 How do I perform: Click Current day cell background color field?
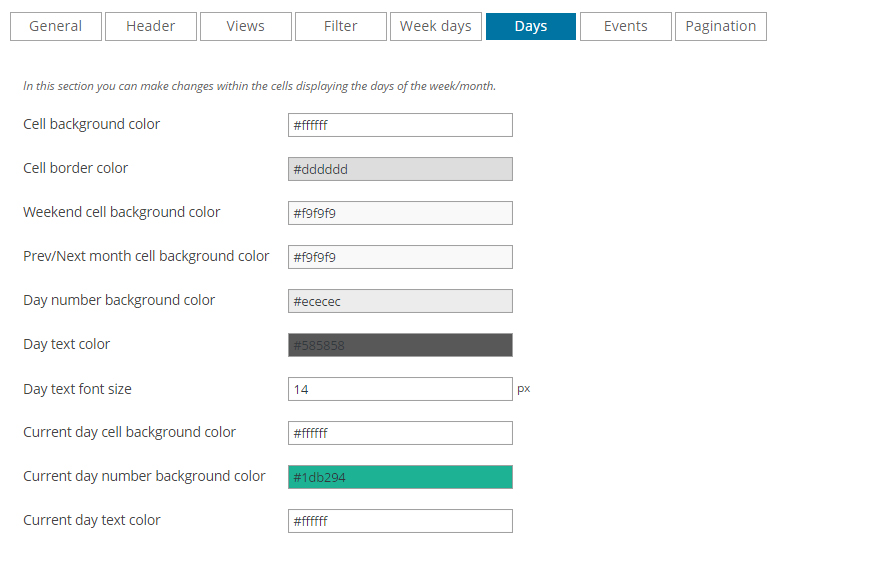pyautogui.click(x=400, y=433)
